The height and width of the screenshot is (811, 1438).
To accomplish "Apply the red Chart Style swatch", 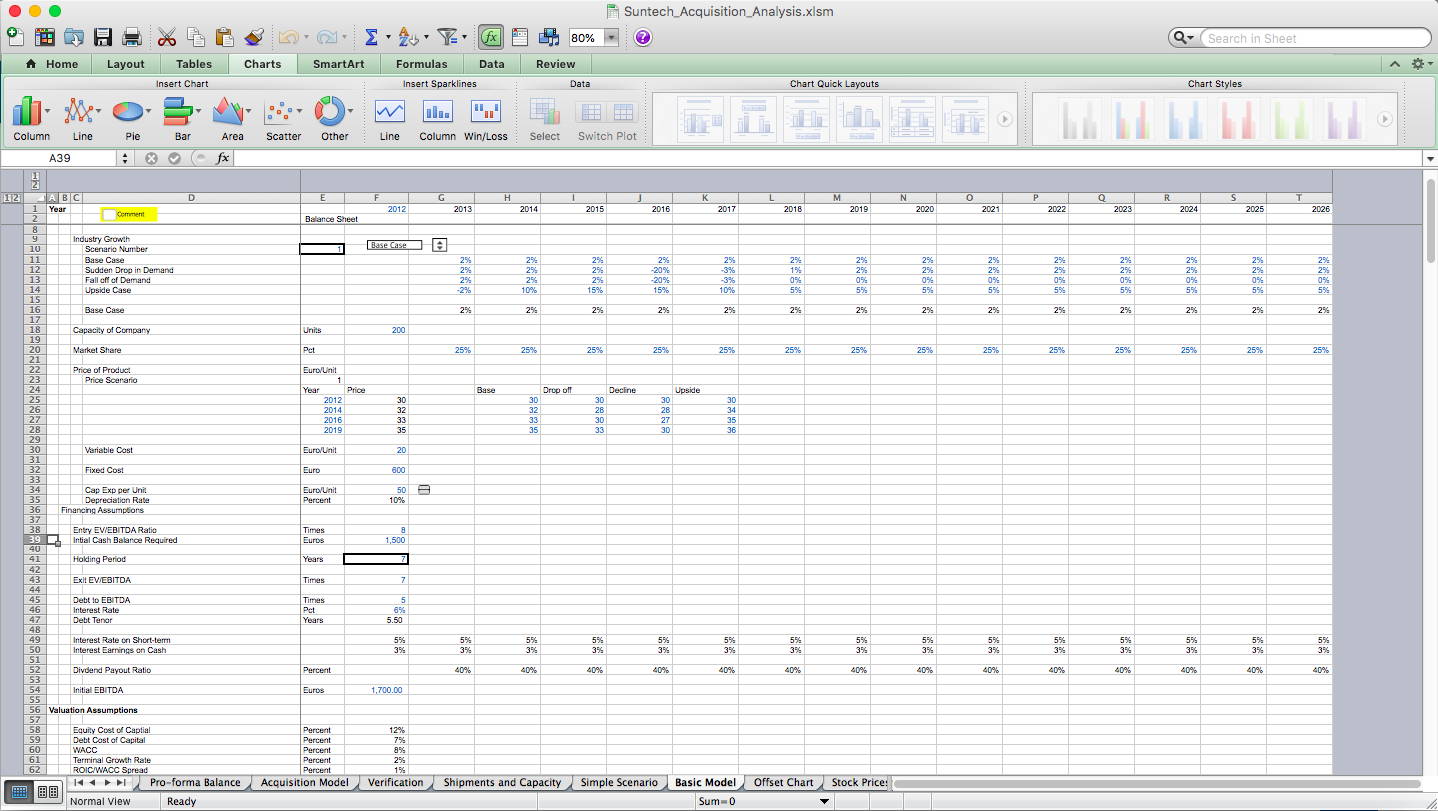I will 1238,119.
